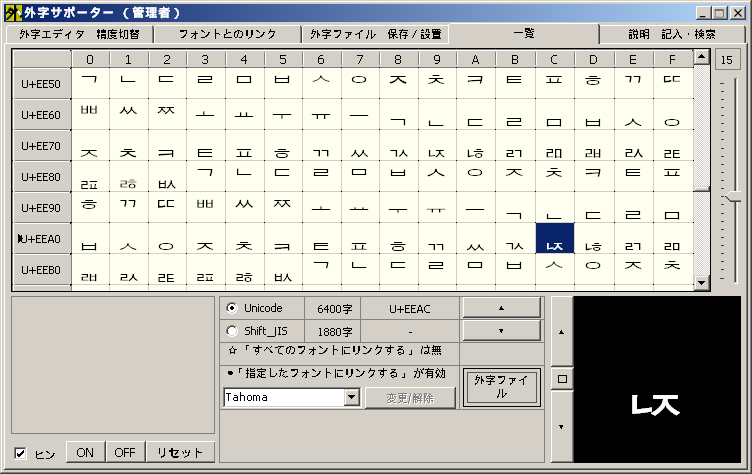
Task: Select the glyph cell at U+EE70 column F
Action: point(672,145)
